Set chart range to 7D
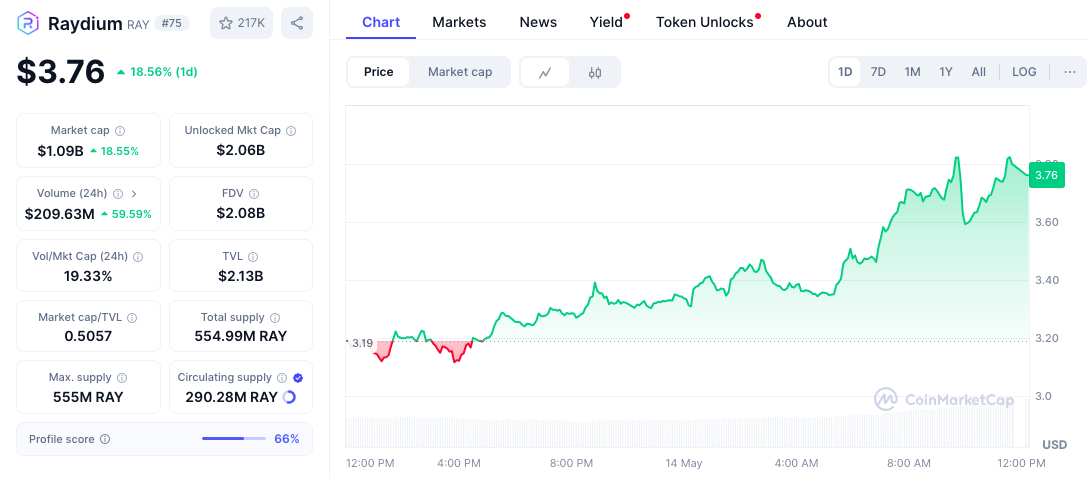 tap(878, 72)
